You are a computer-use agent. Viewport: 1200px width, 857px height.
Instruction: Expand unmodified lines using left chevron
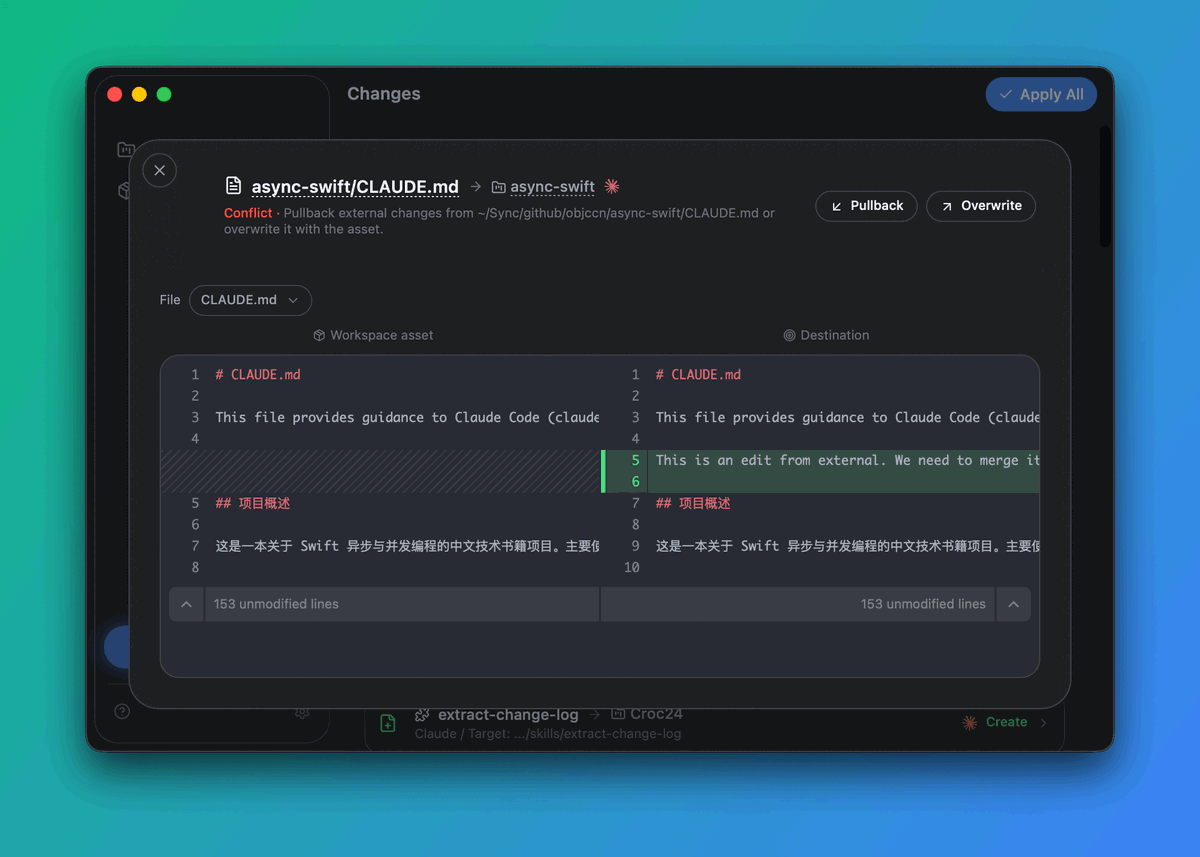pyautogui.click(x=186, y=604)
